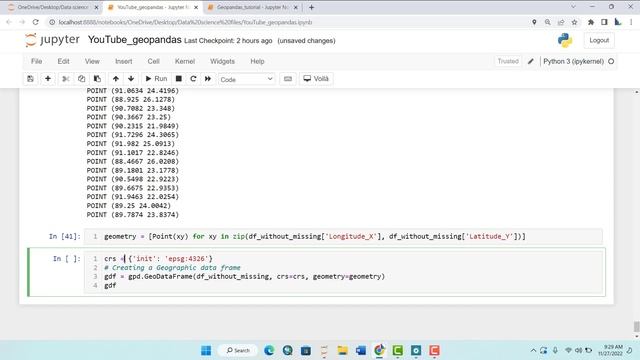Copy selected cells icon

click(81, 79)
